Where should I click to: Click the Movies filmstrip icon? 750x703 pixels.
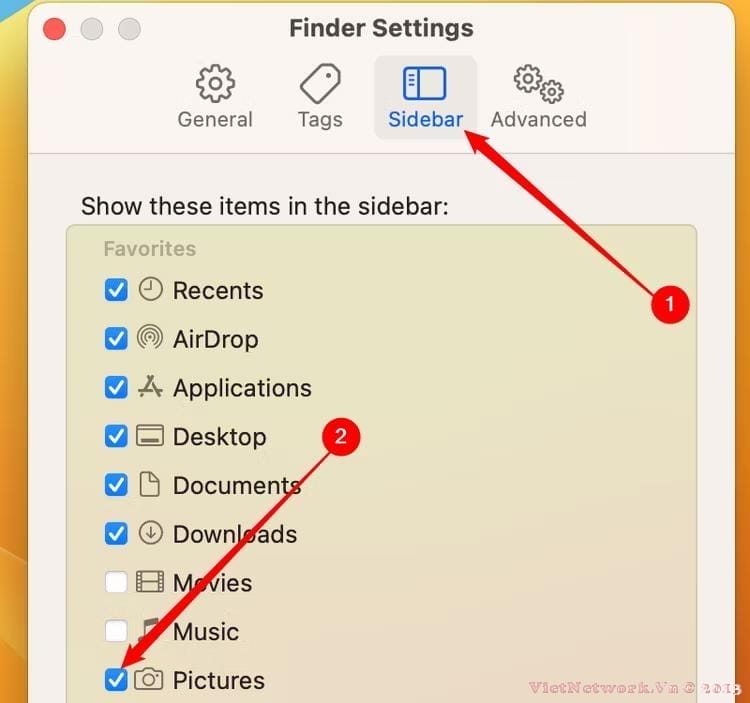(150, 582)
